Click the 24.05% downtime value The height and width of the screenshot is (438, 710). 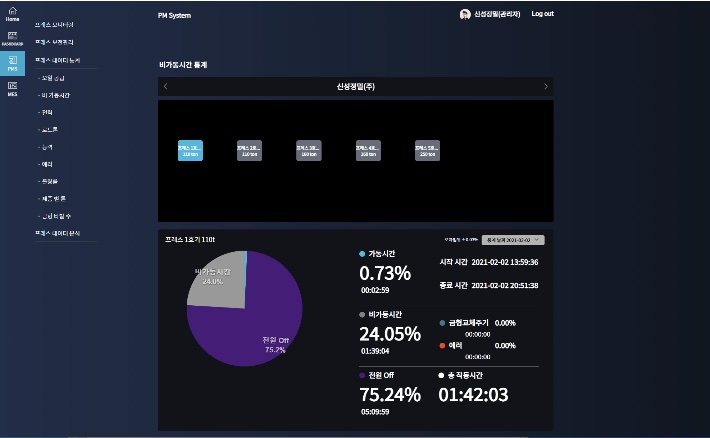pyautogui.click(x=390, y=334)
